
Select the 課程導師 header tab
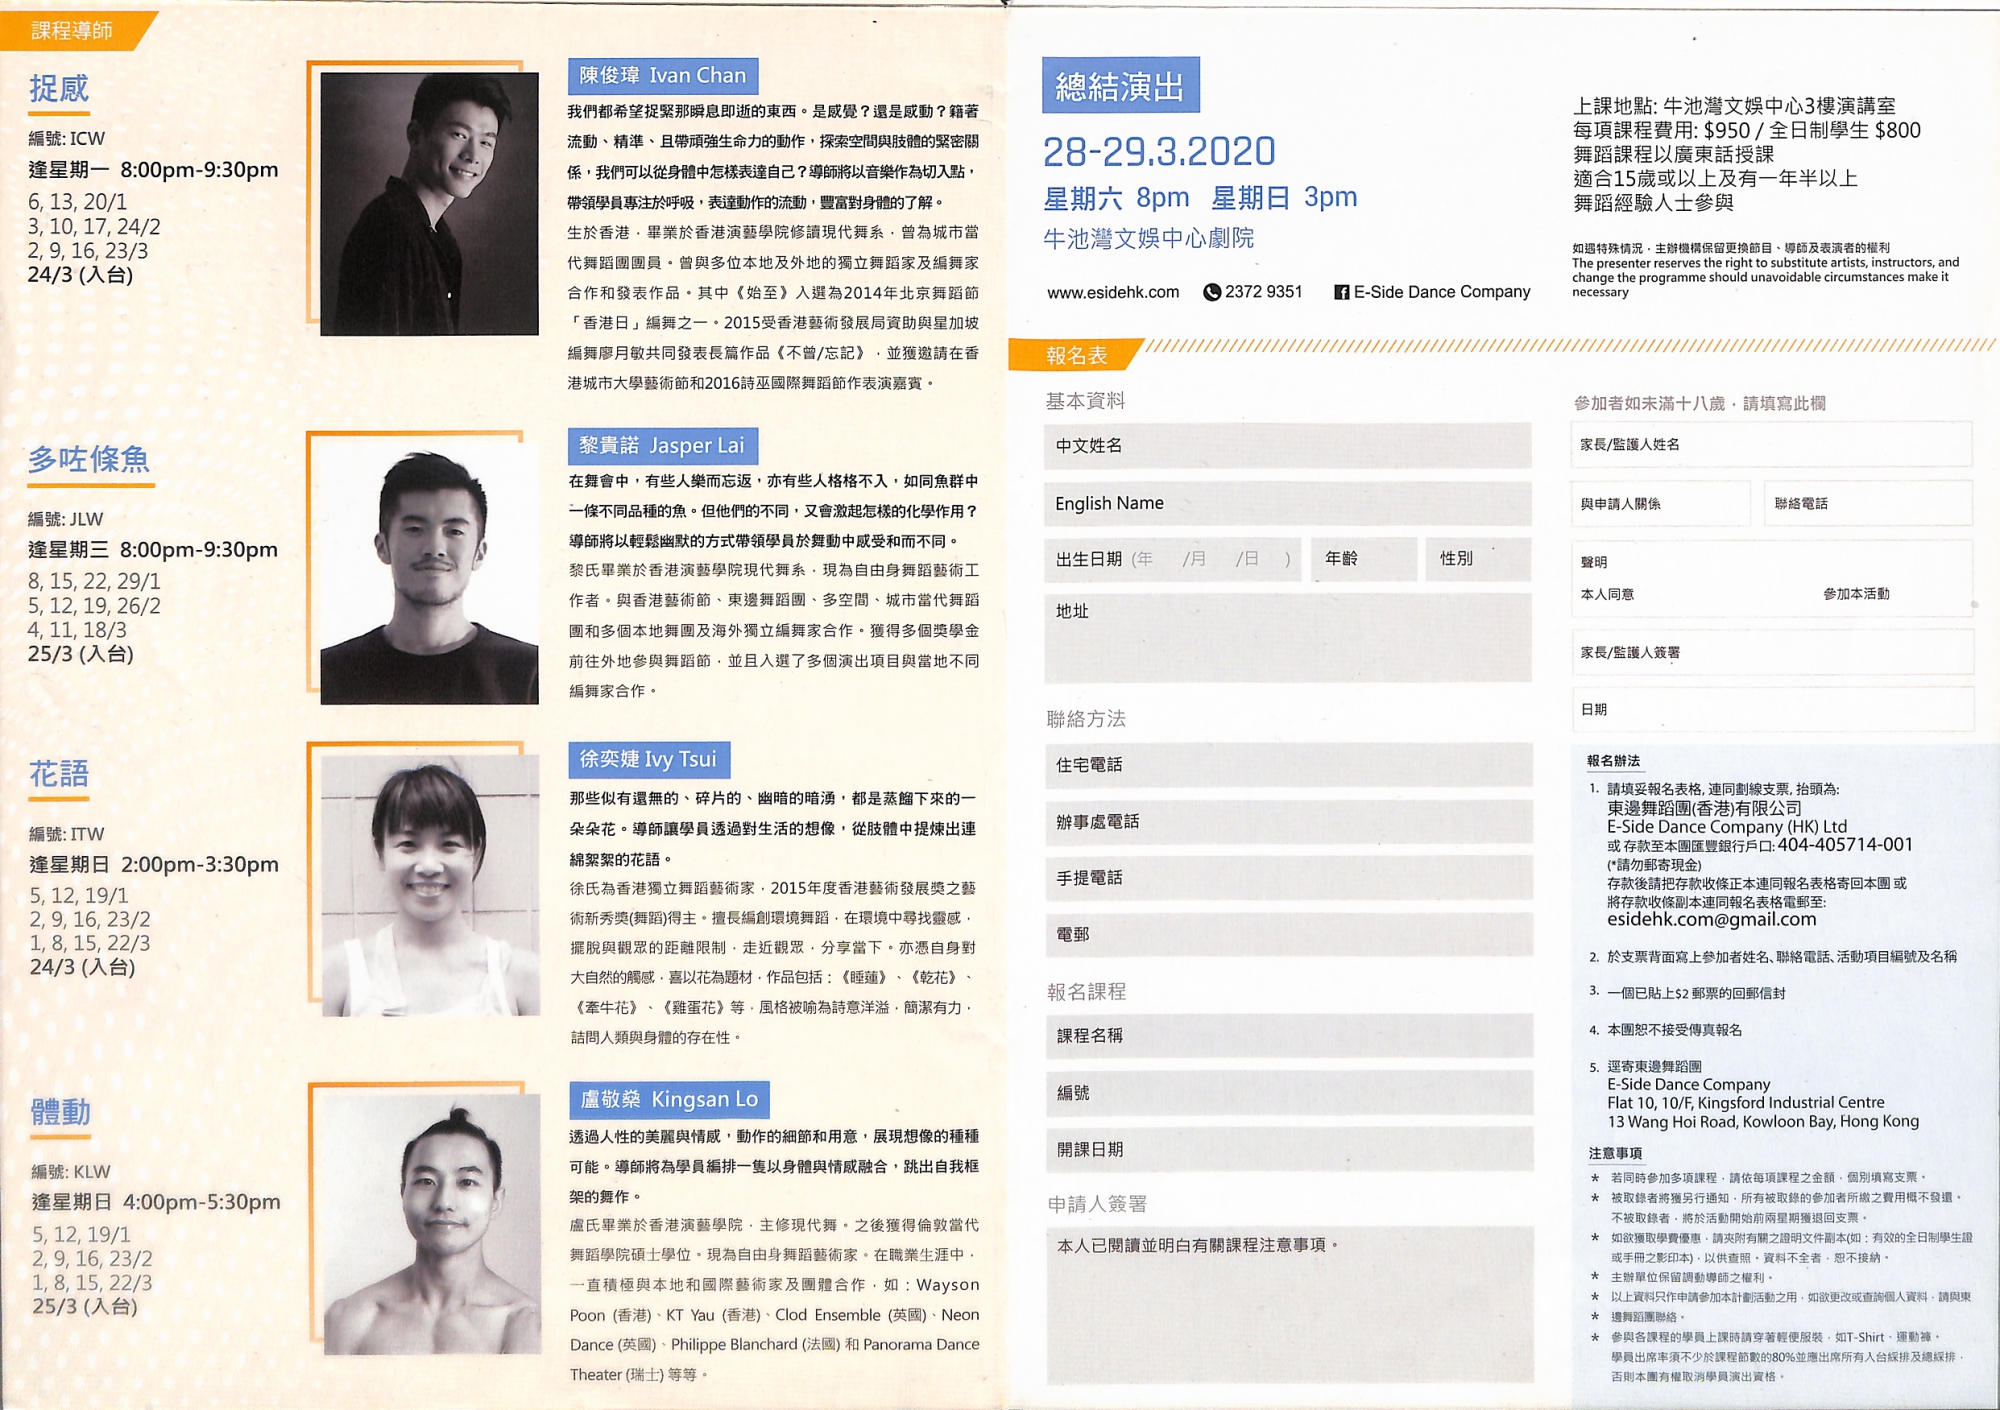[x=72, y=30]
